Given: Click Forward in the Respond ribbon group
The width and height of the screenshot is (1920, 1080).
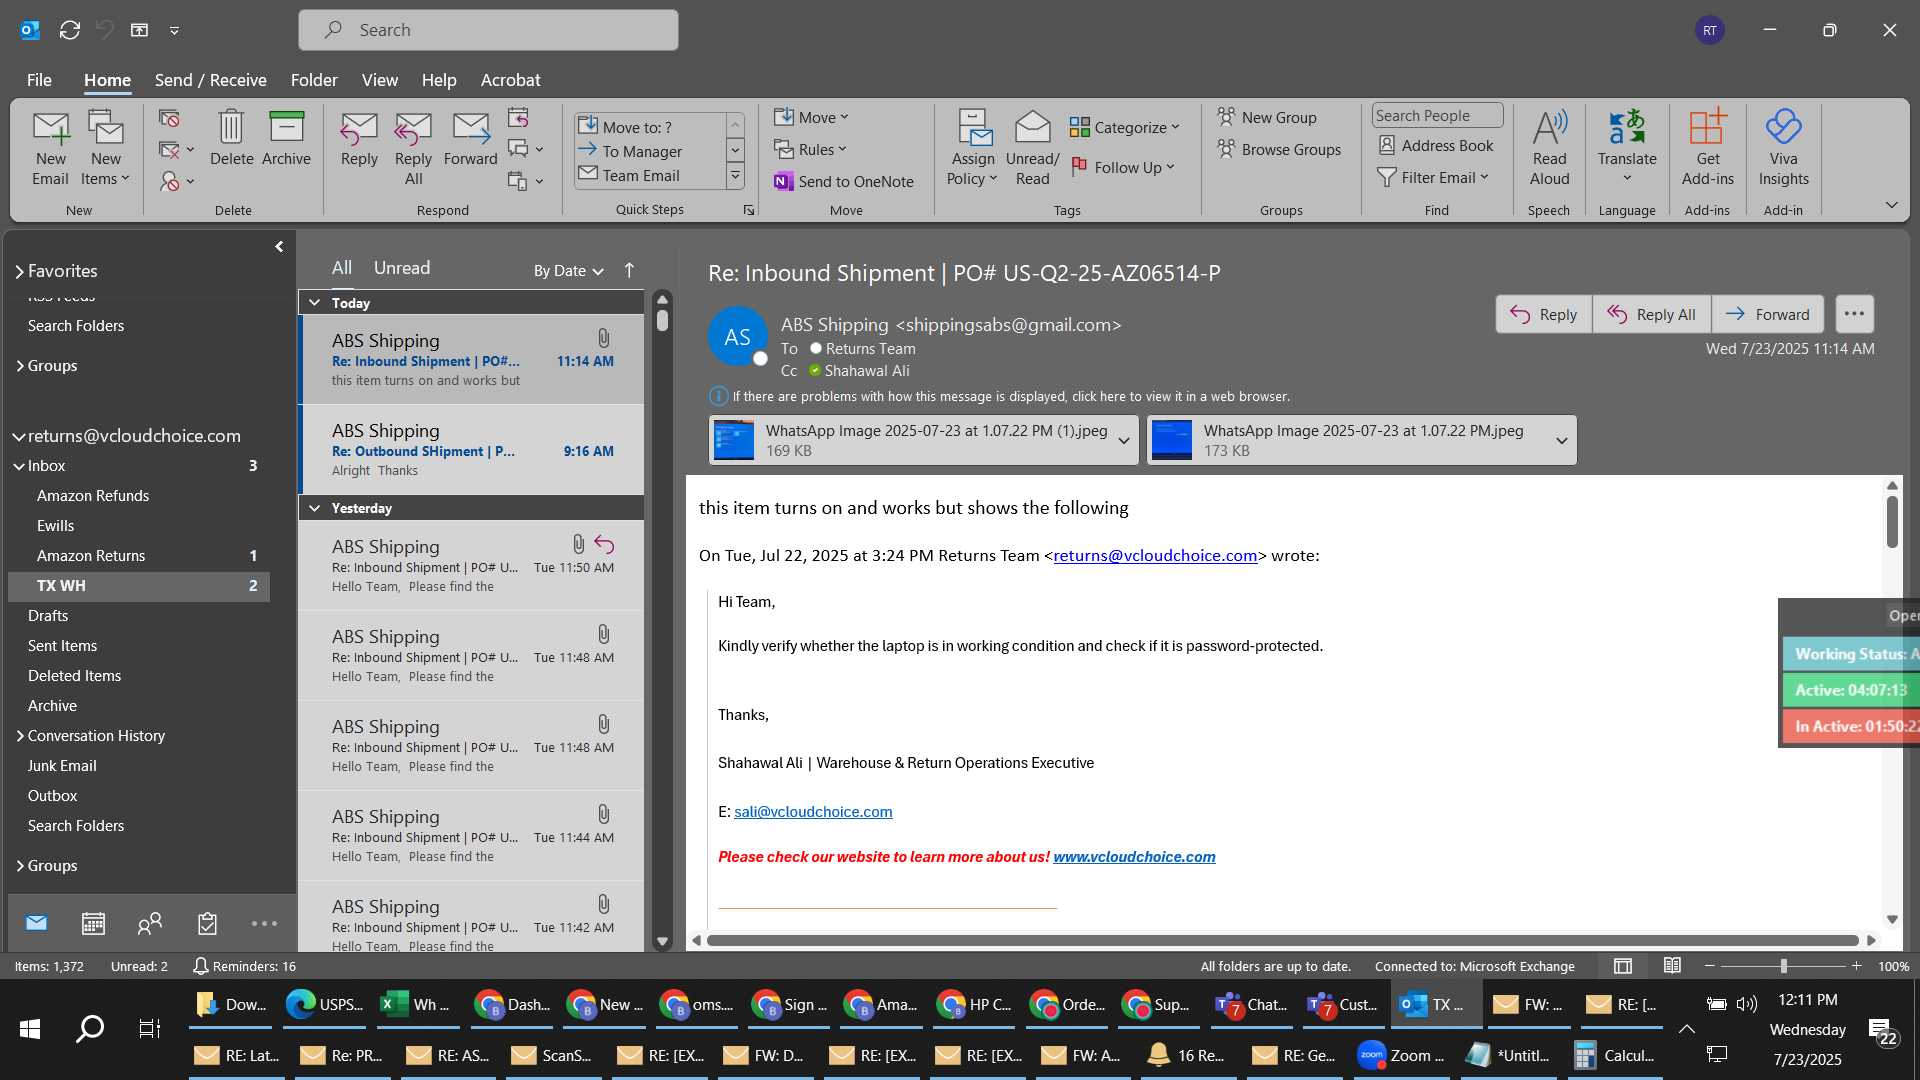Looking at the screenshot, I should coord(470,138).
